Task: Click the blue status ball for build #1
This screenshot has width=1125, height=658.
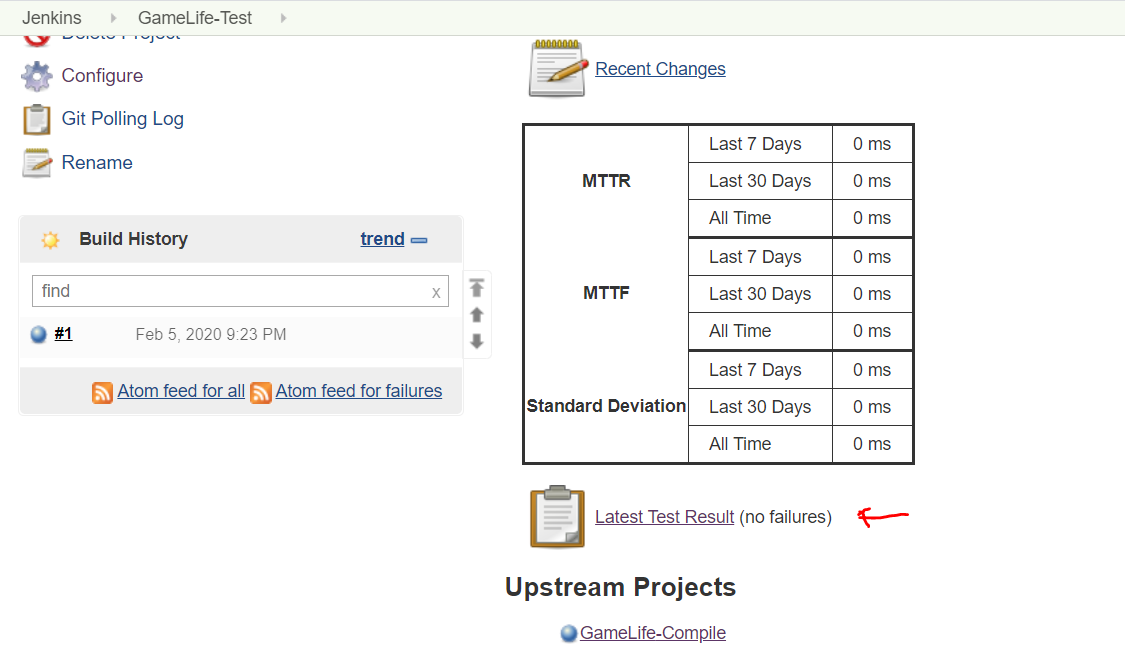Action: (39, 335)
